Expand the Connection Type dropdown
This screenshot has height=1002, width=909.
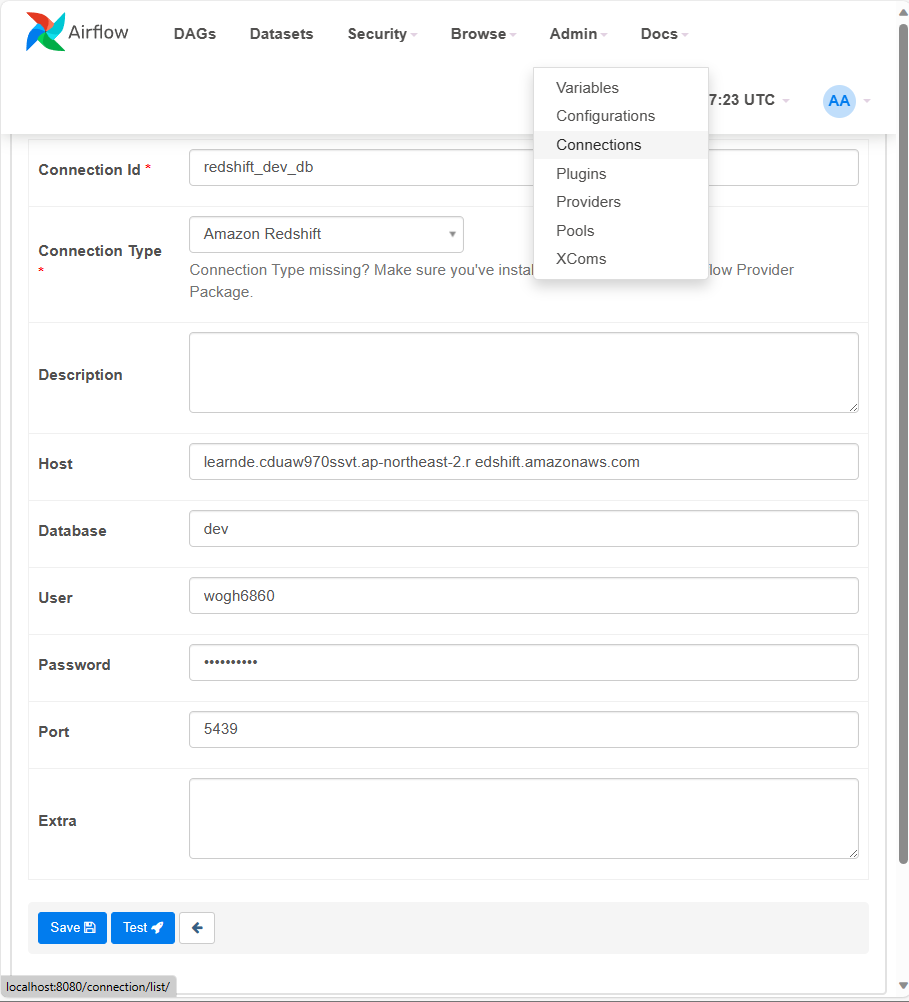click(326, 235)
